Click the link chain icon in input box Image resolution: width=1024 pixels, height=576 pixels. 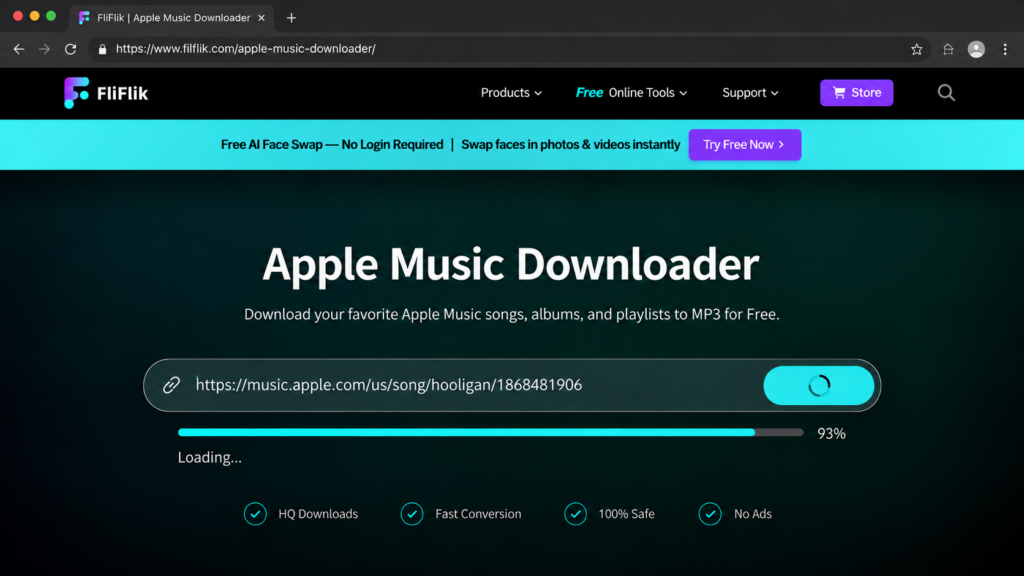click(171, 385)
